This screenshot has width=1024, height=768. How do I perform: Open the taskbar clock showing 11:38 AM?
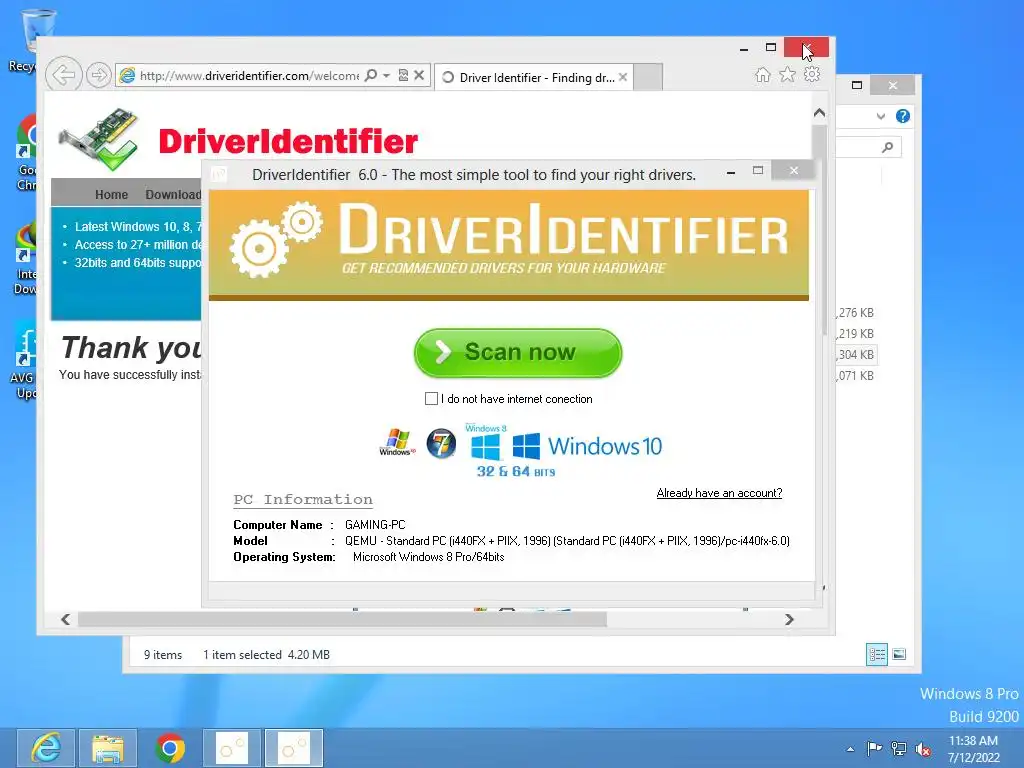click(974, 749)
